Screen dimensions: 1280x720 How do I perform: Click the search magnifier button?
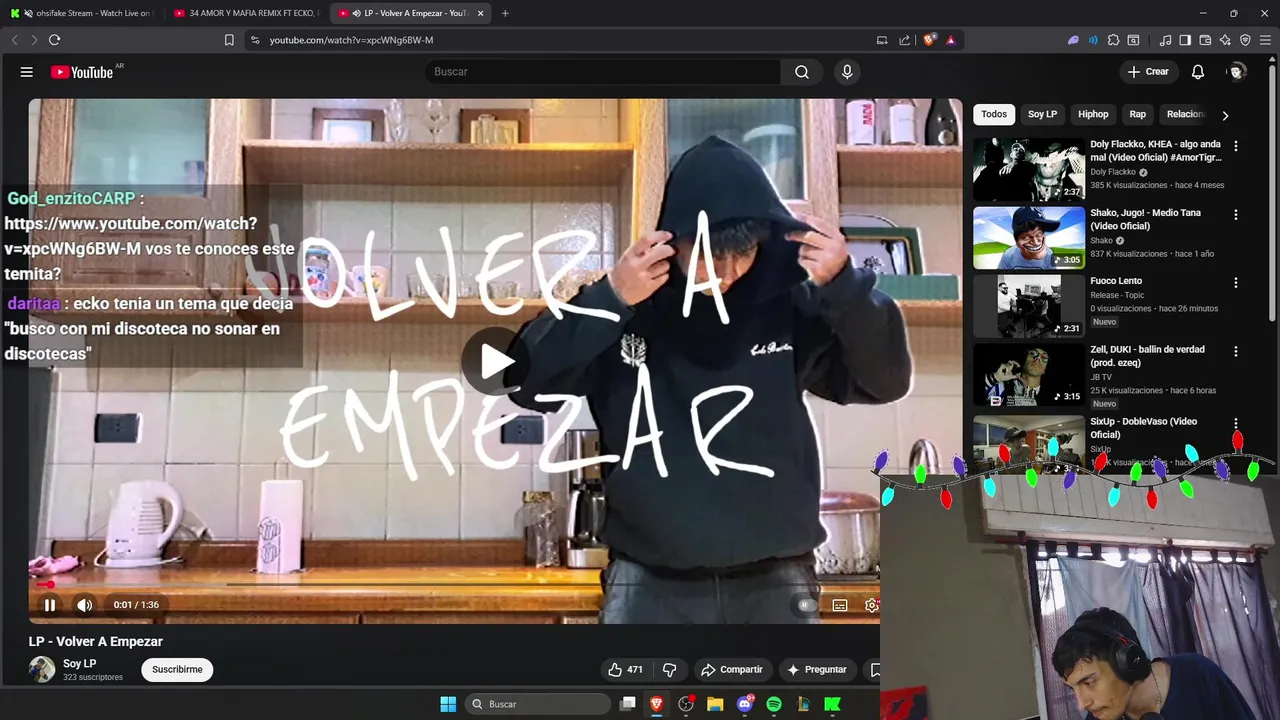pos(802,72)
